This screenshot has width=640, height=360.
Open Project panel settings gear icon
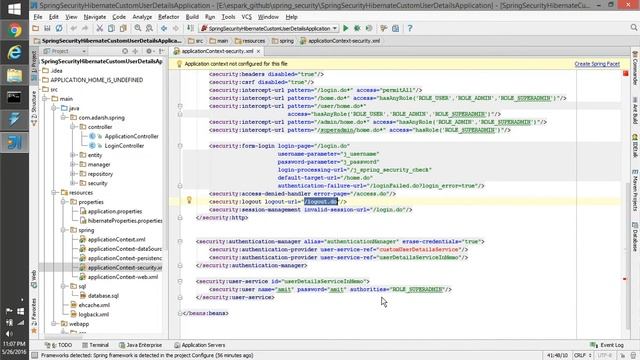pos(149,51)
